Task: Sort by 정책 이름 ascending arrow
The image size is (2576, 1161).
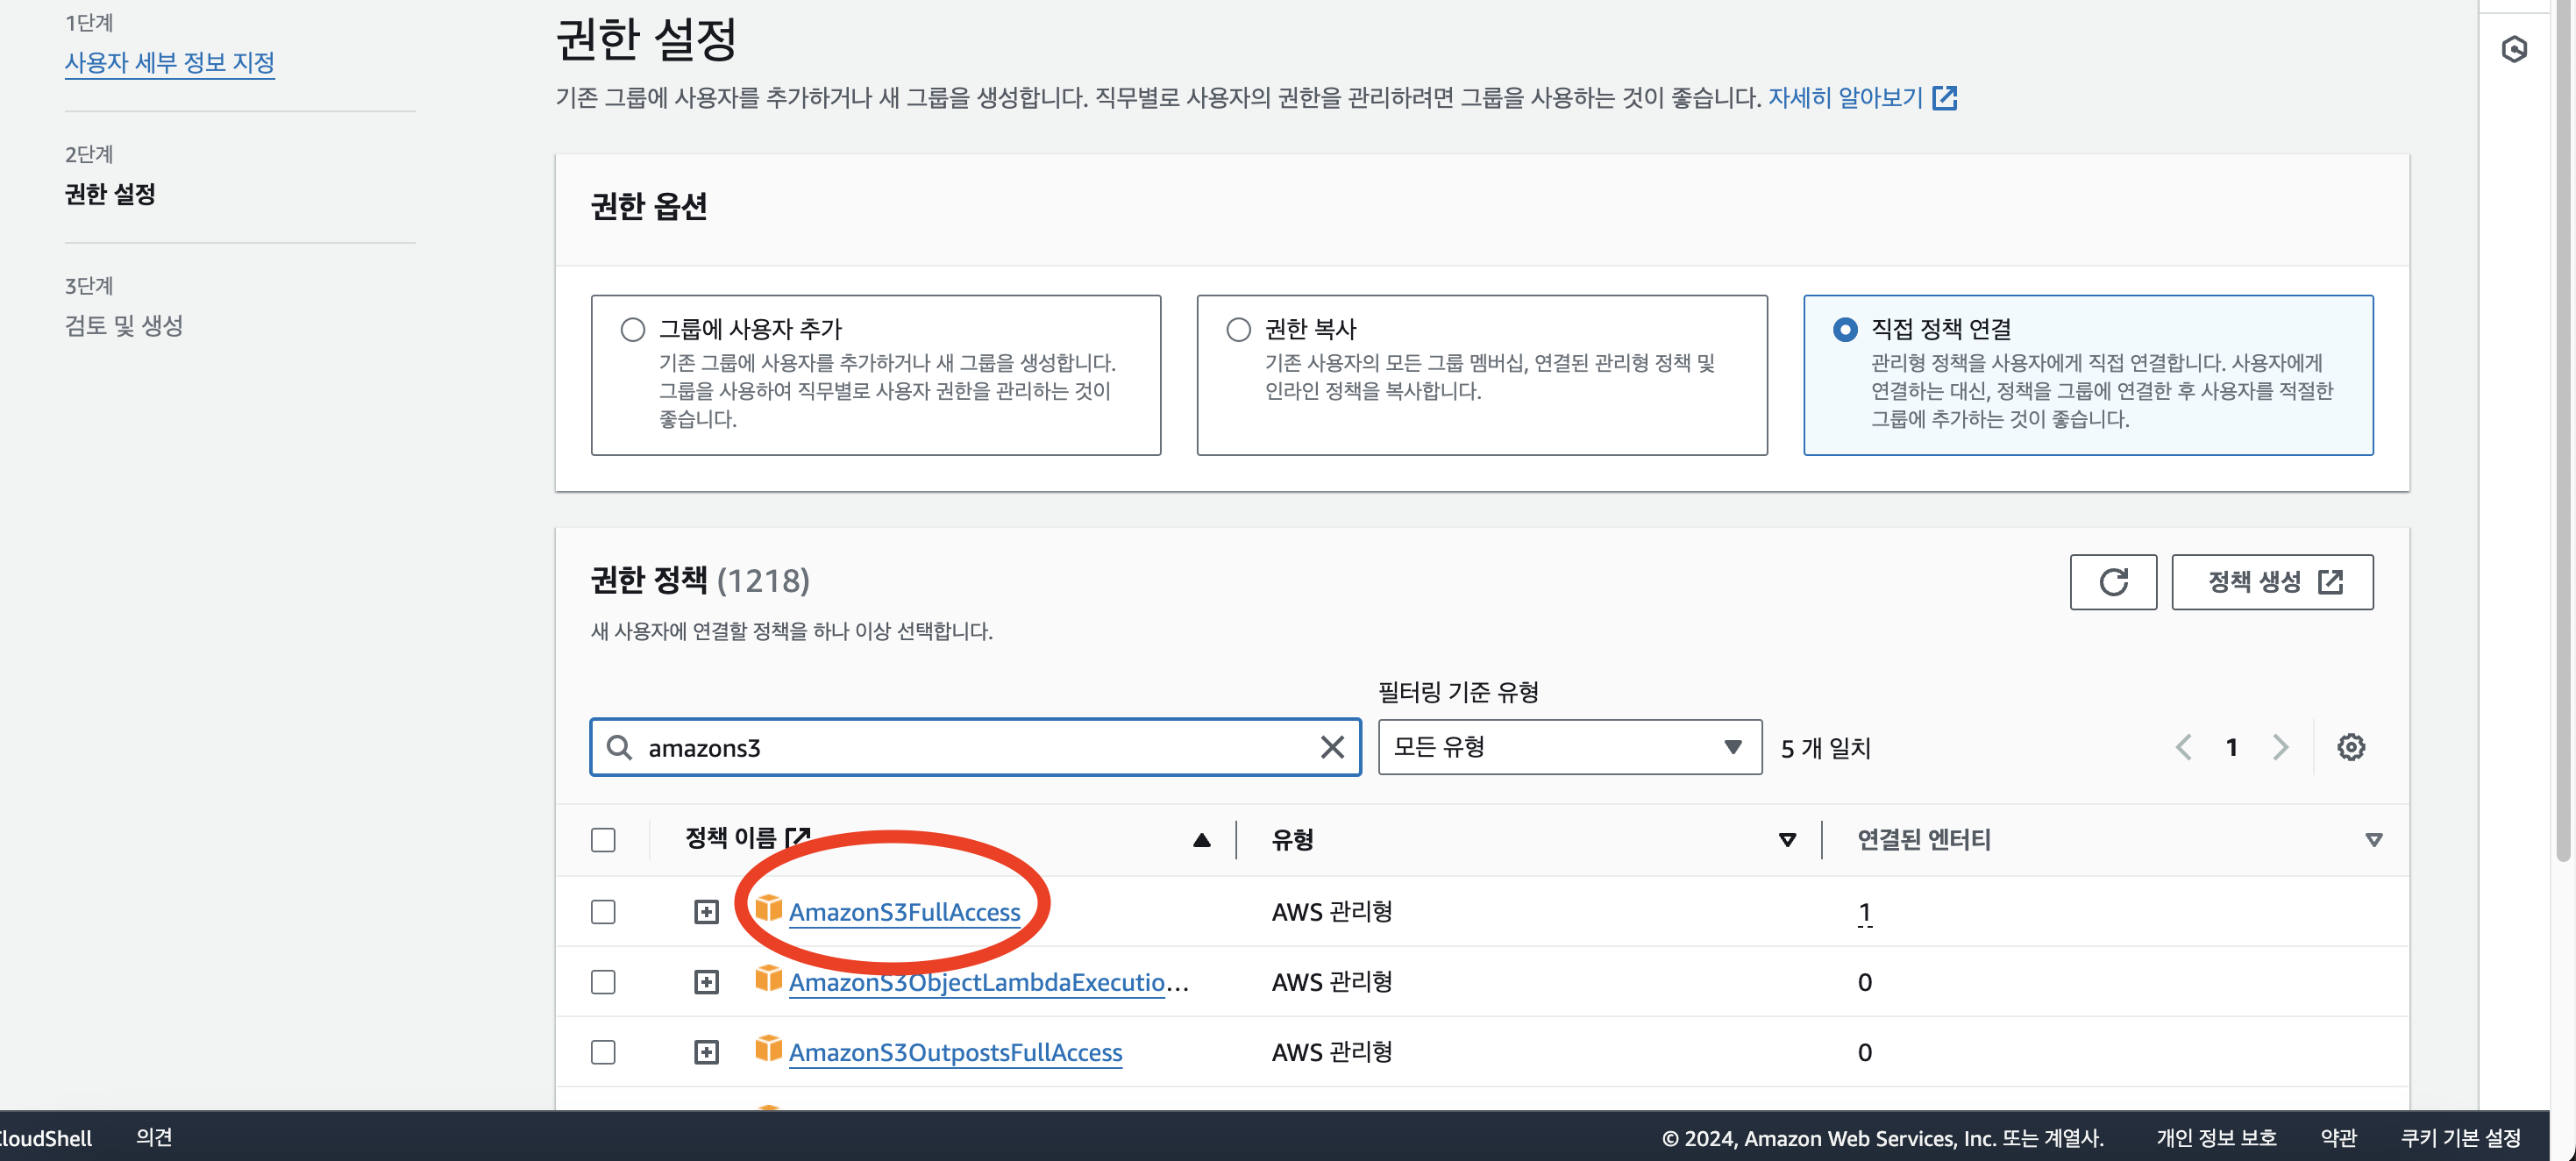Action: (1201, 840)
